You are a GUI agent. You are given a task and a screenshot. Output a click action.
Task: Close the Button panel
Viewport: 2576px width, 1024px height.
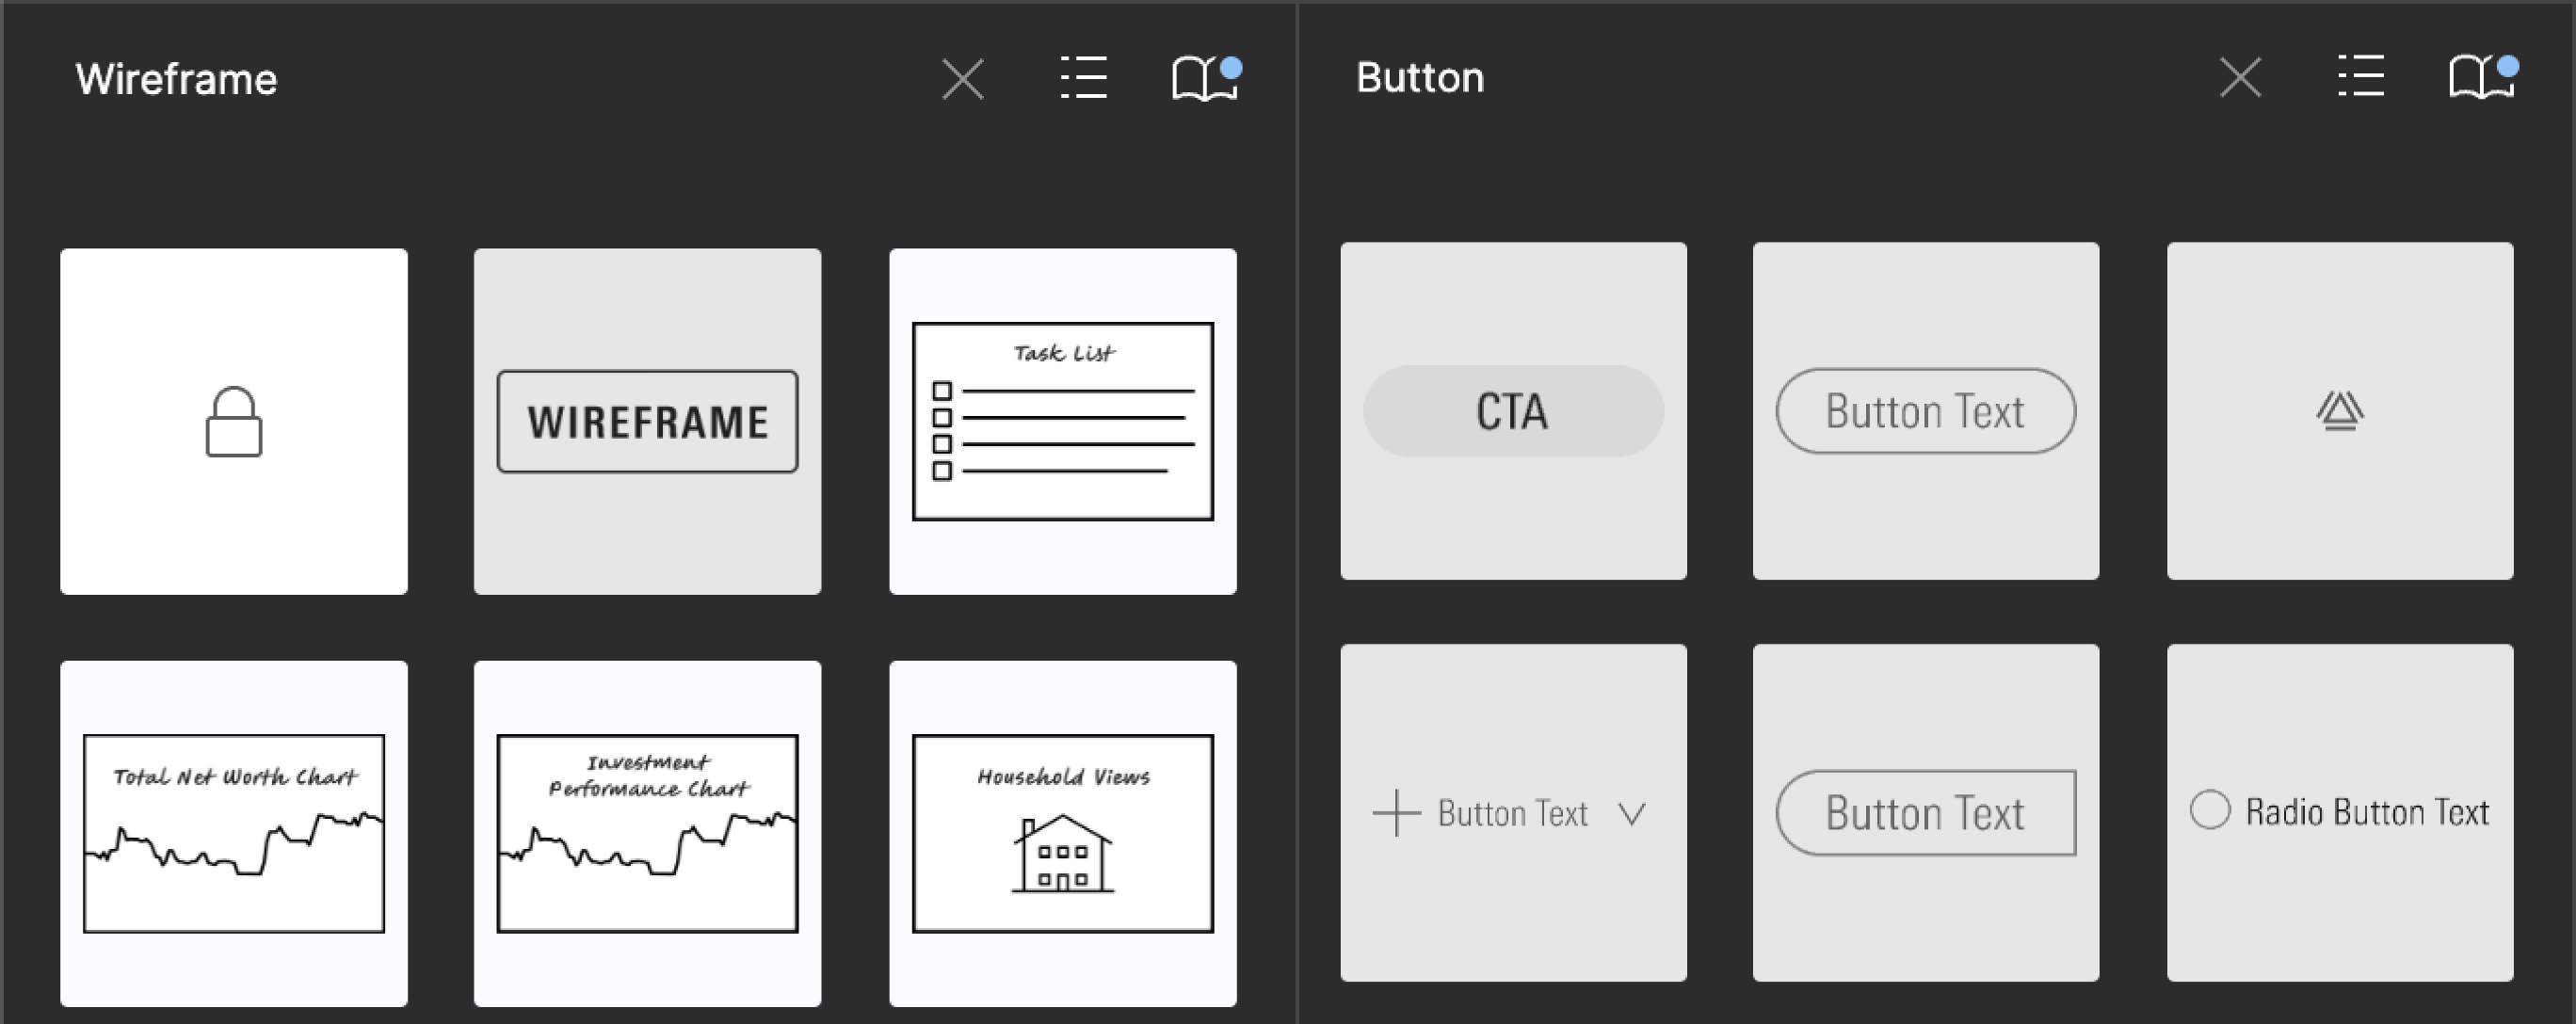point(2240,77)
